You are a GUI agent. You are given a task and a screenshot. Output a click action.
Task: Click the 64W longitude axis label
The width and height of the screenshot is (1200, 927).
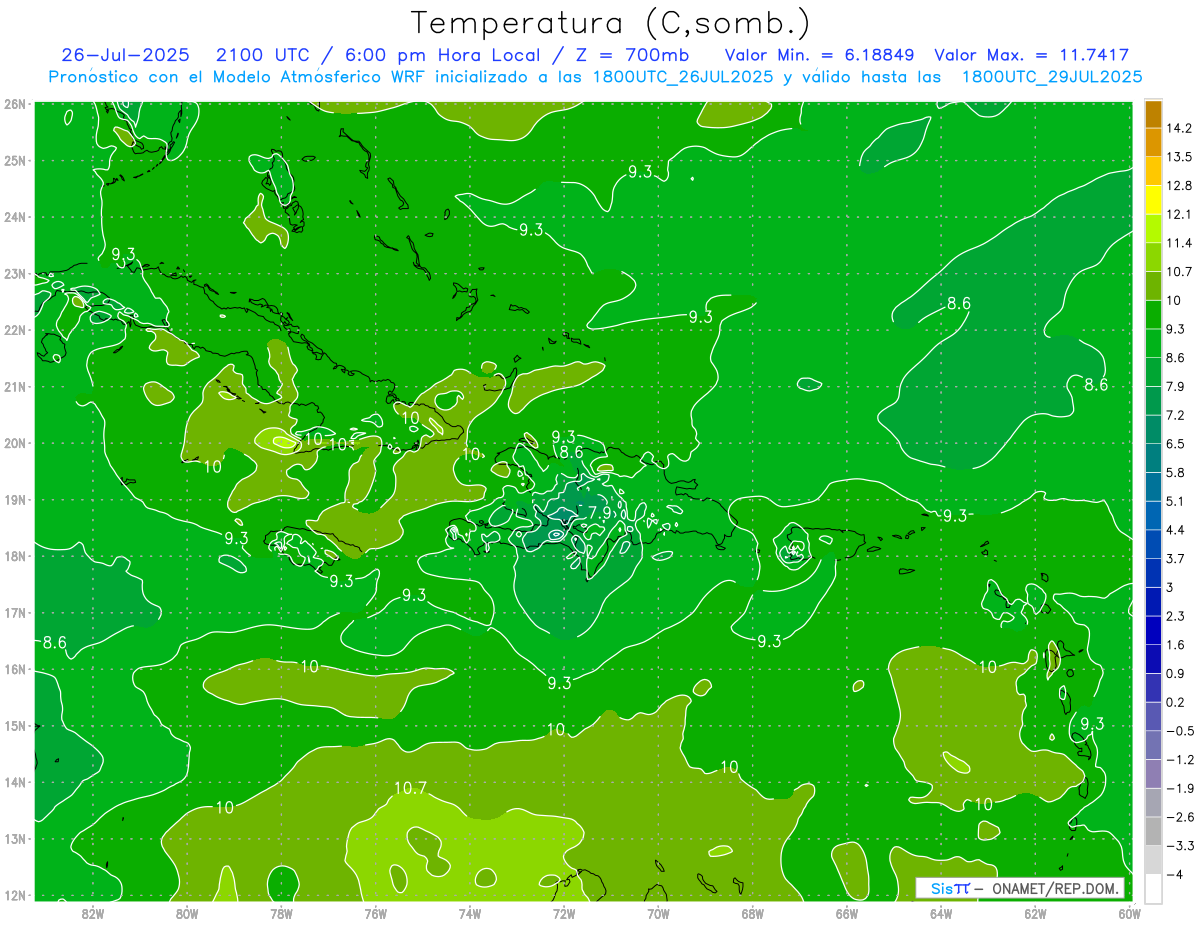941,913
